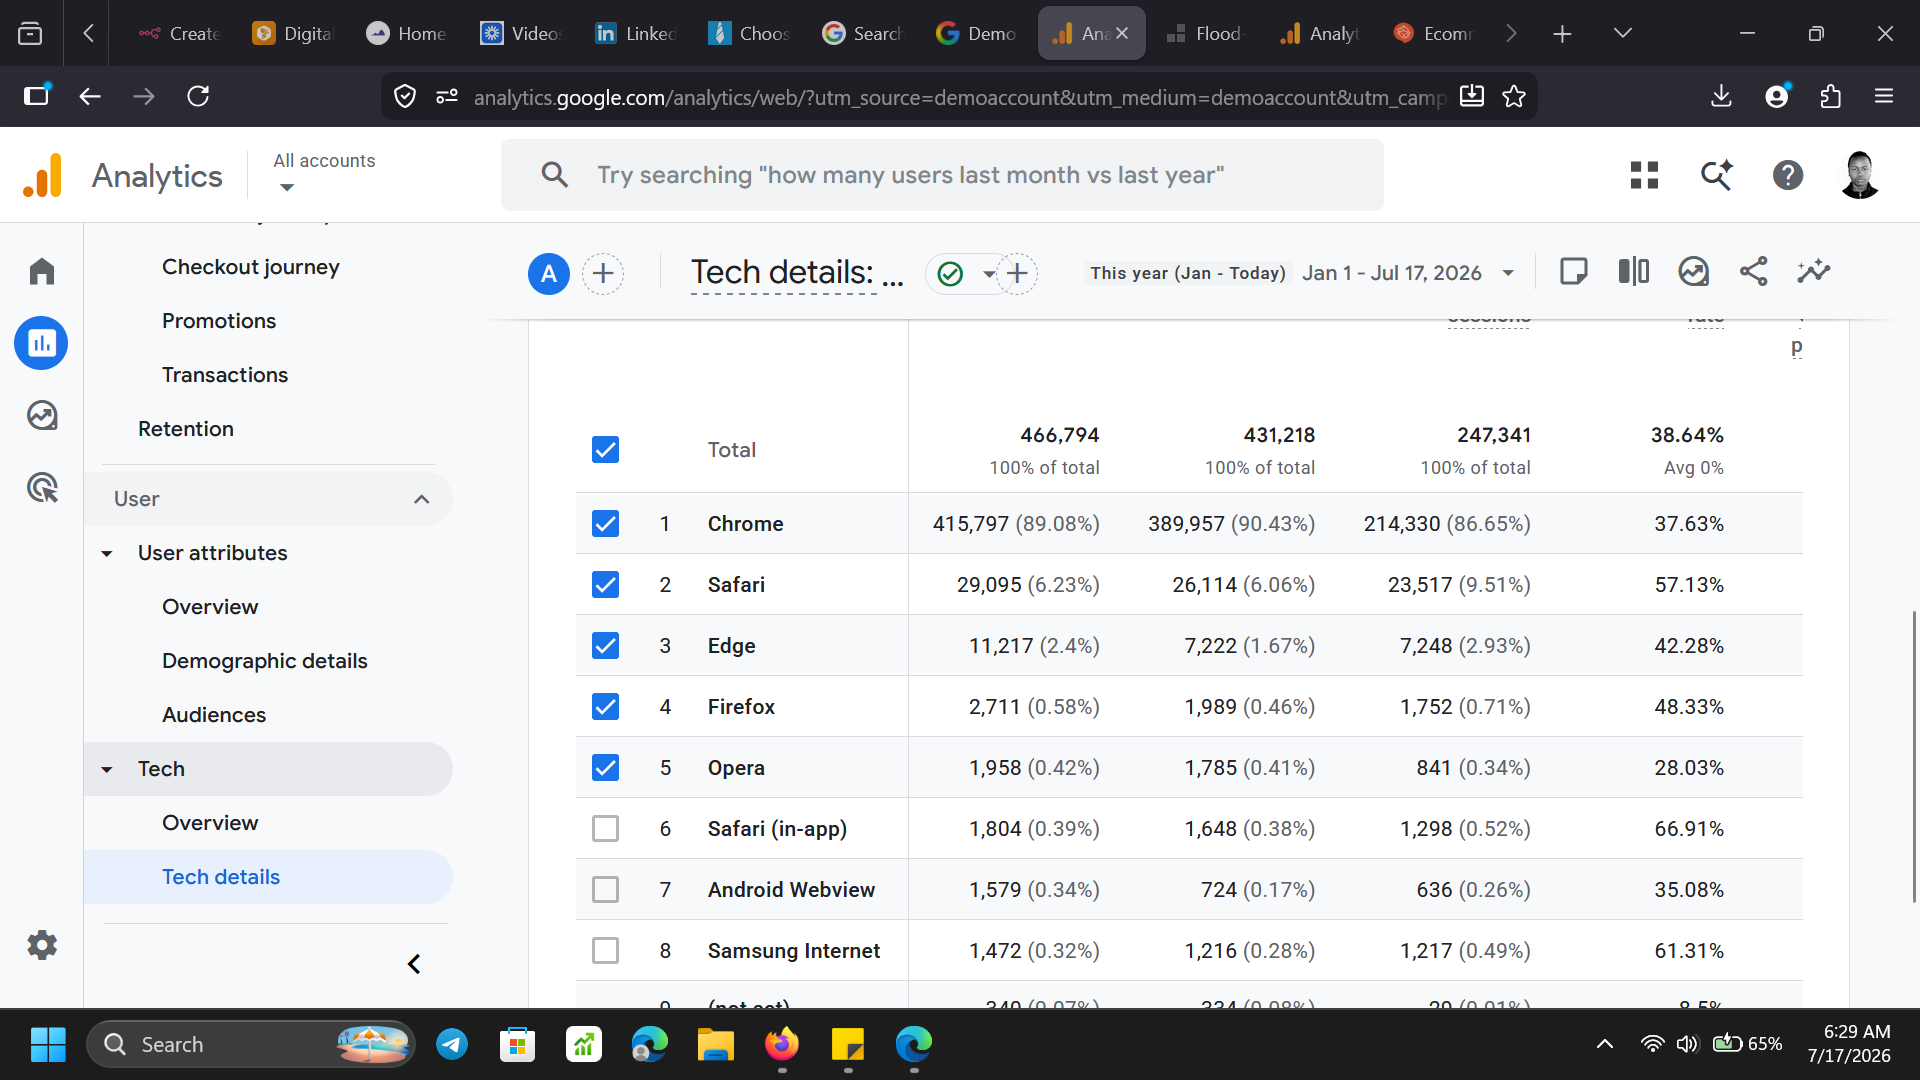1920x1080 pixels.
Task: Open the Checkout journey report
Action: click(251, 267)
